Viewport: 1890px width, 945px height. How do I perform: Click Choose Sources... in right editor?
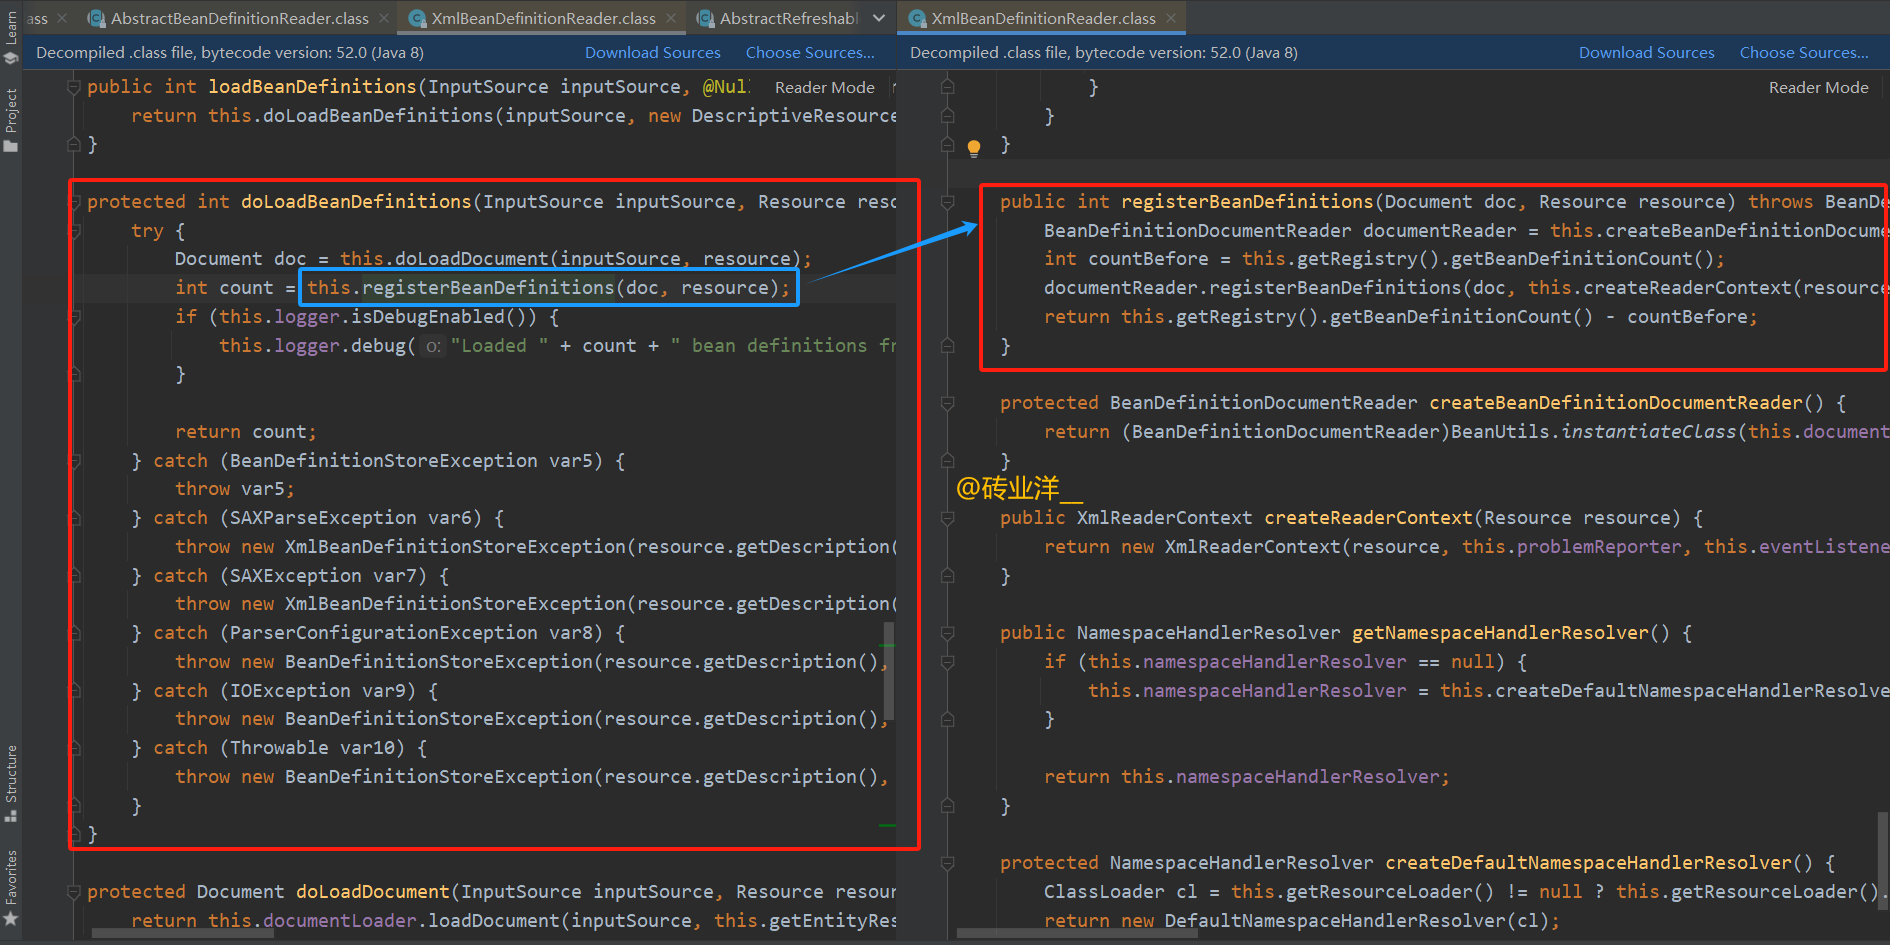tap(1804, 53)
